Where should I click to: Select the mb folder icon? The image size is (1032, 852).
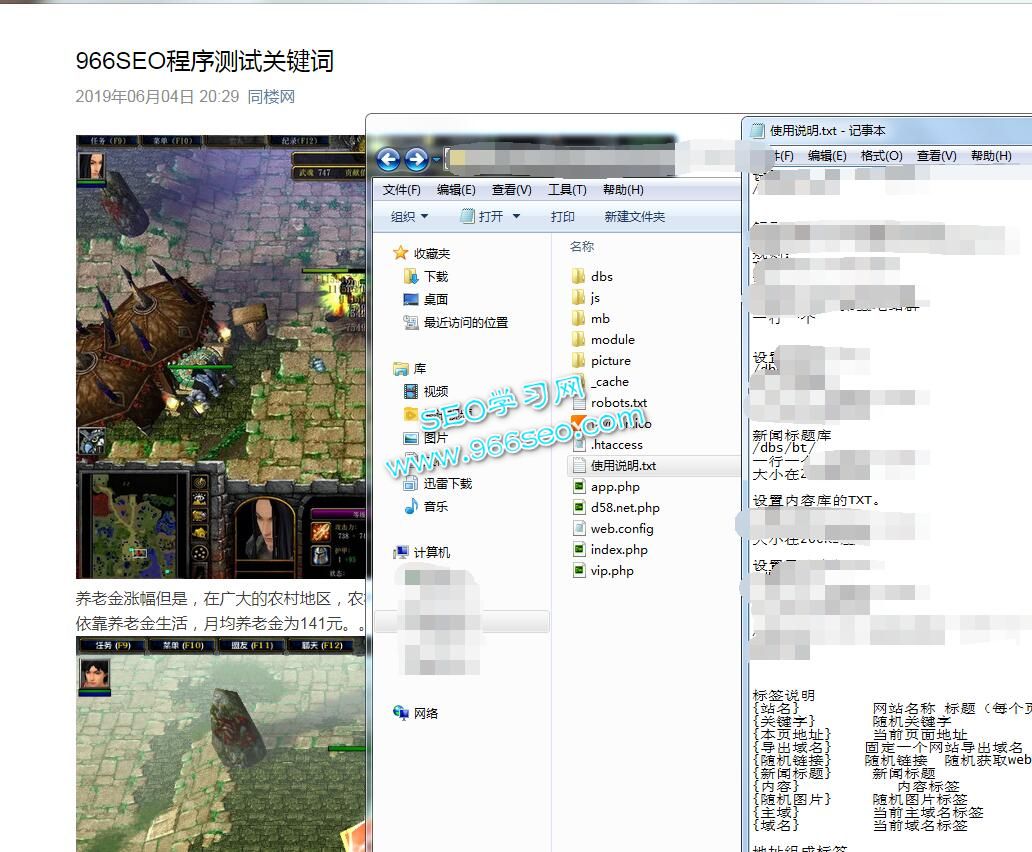tap(579, 318)
